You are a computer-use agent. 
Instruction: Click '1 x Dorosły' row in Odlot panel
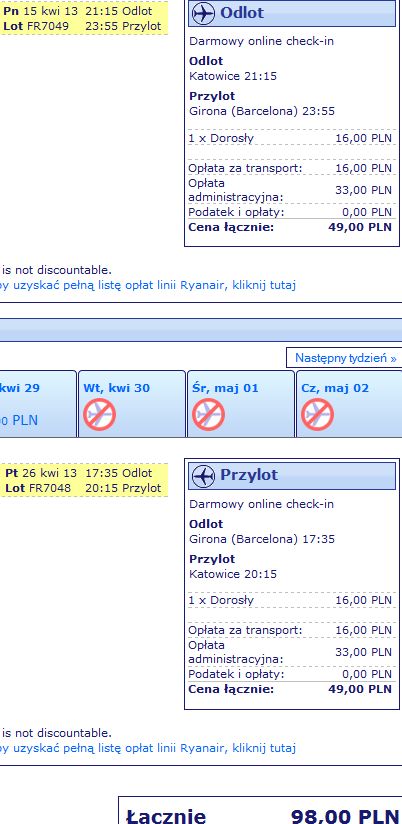tap(291, 138)
